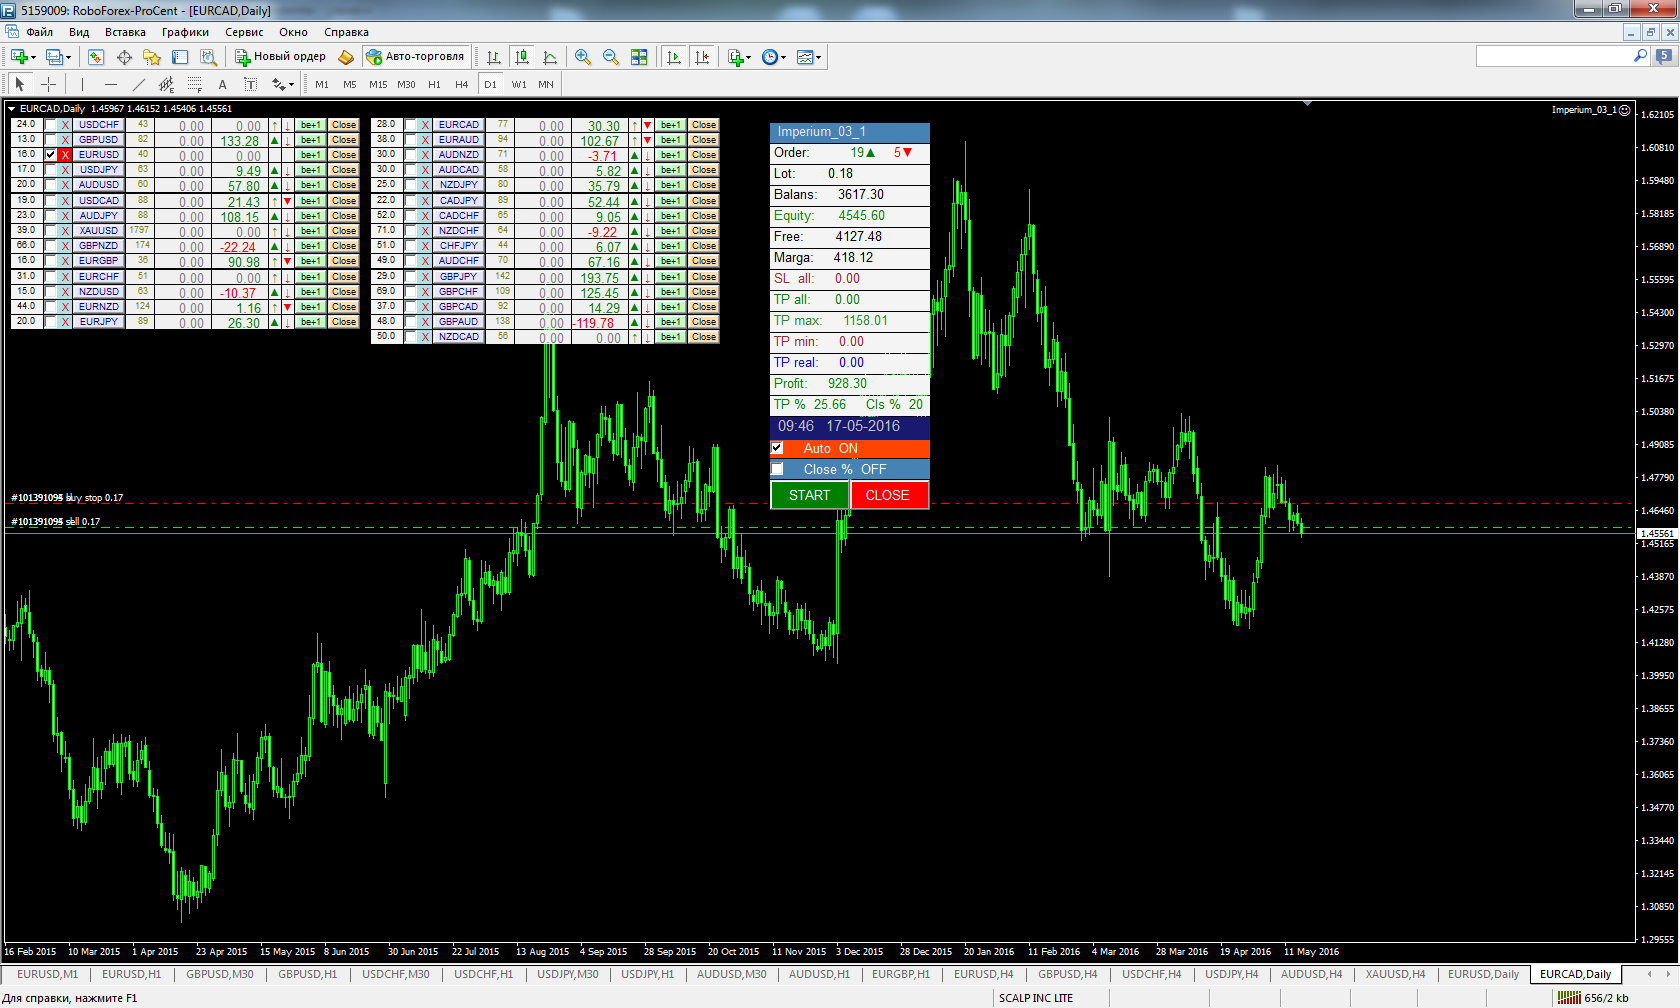Viewport: 1680px width, 1008px height.
Task: Select the cursor arrow tool
Action: (20, 84)
